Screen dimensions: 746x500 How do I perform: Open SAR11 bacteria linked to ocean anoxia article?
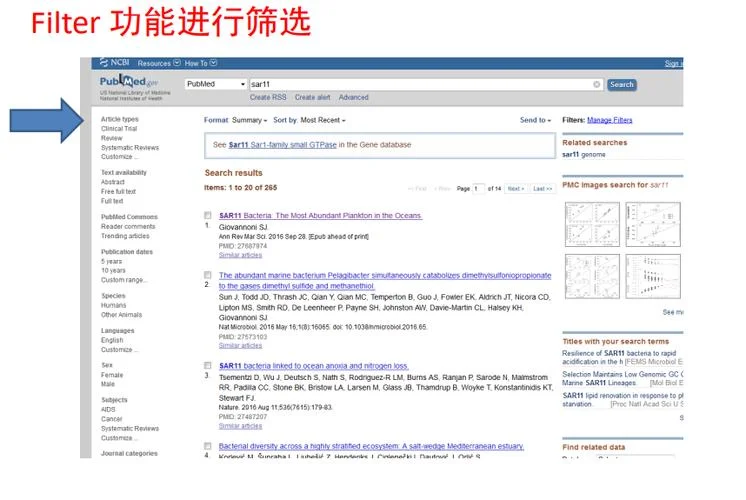point(314,366)
